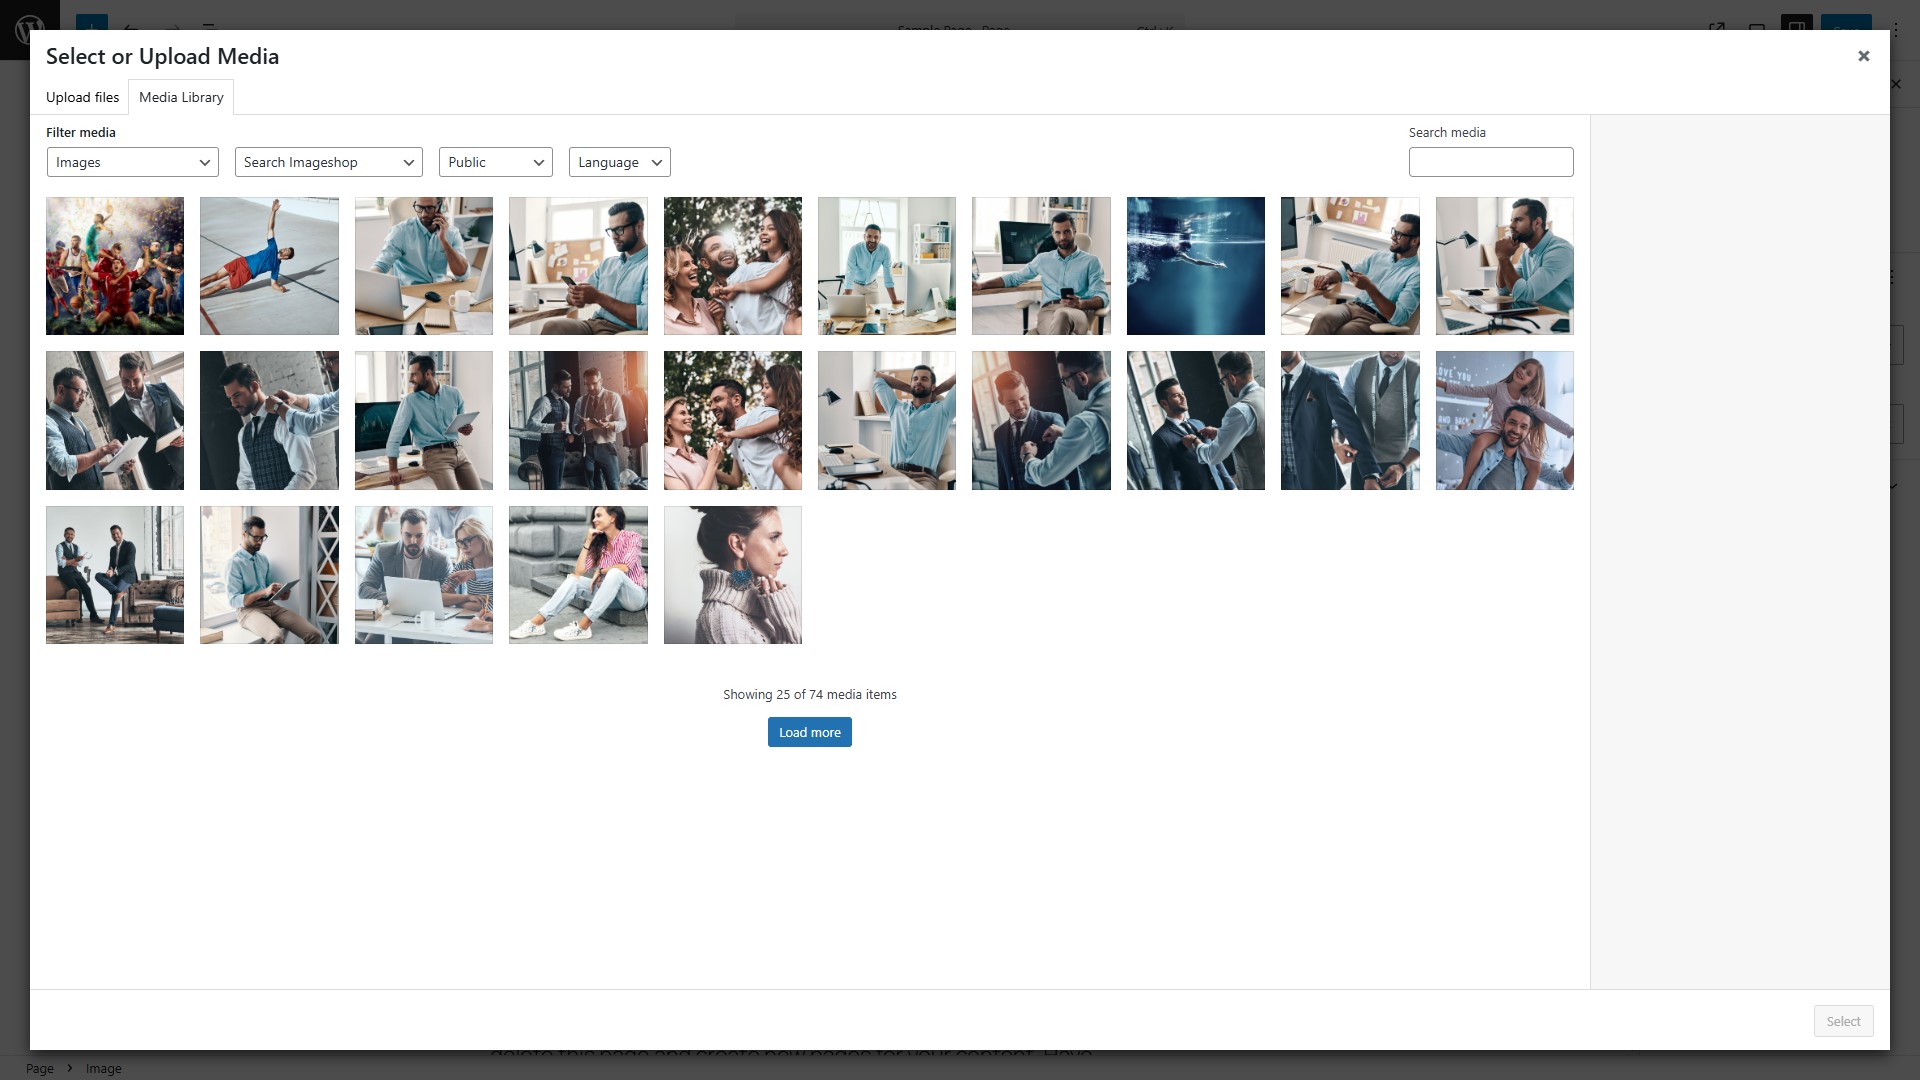Click the Filter media label
The width and height of the screenshot is (1920, 1080).
point(81,132)
